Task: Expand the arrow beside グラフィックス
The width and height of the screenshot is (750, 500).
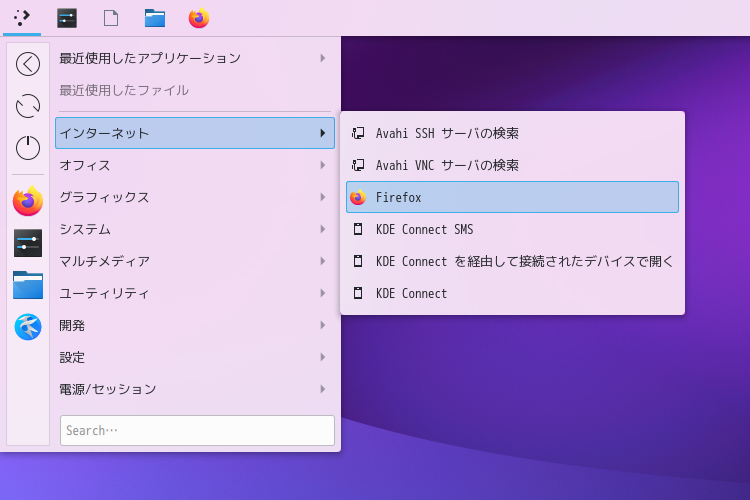Action: 323,197
